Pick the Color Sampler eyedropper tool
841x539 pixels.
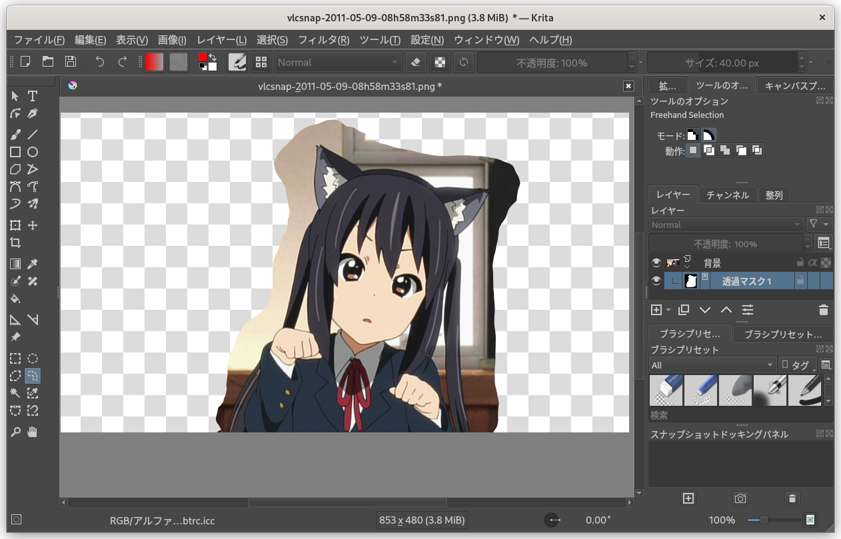(33, 263)
